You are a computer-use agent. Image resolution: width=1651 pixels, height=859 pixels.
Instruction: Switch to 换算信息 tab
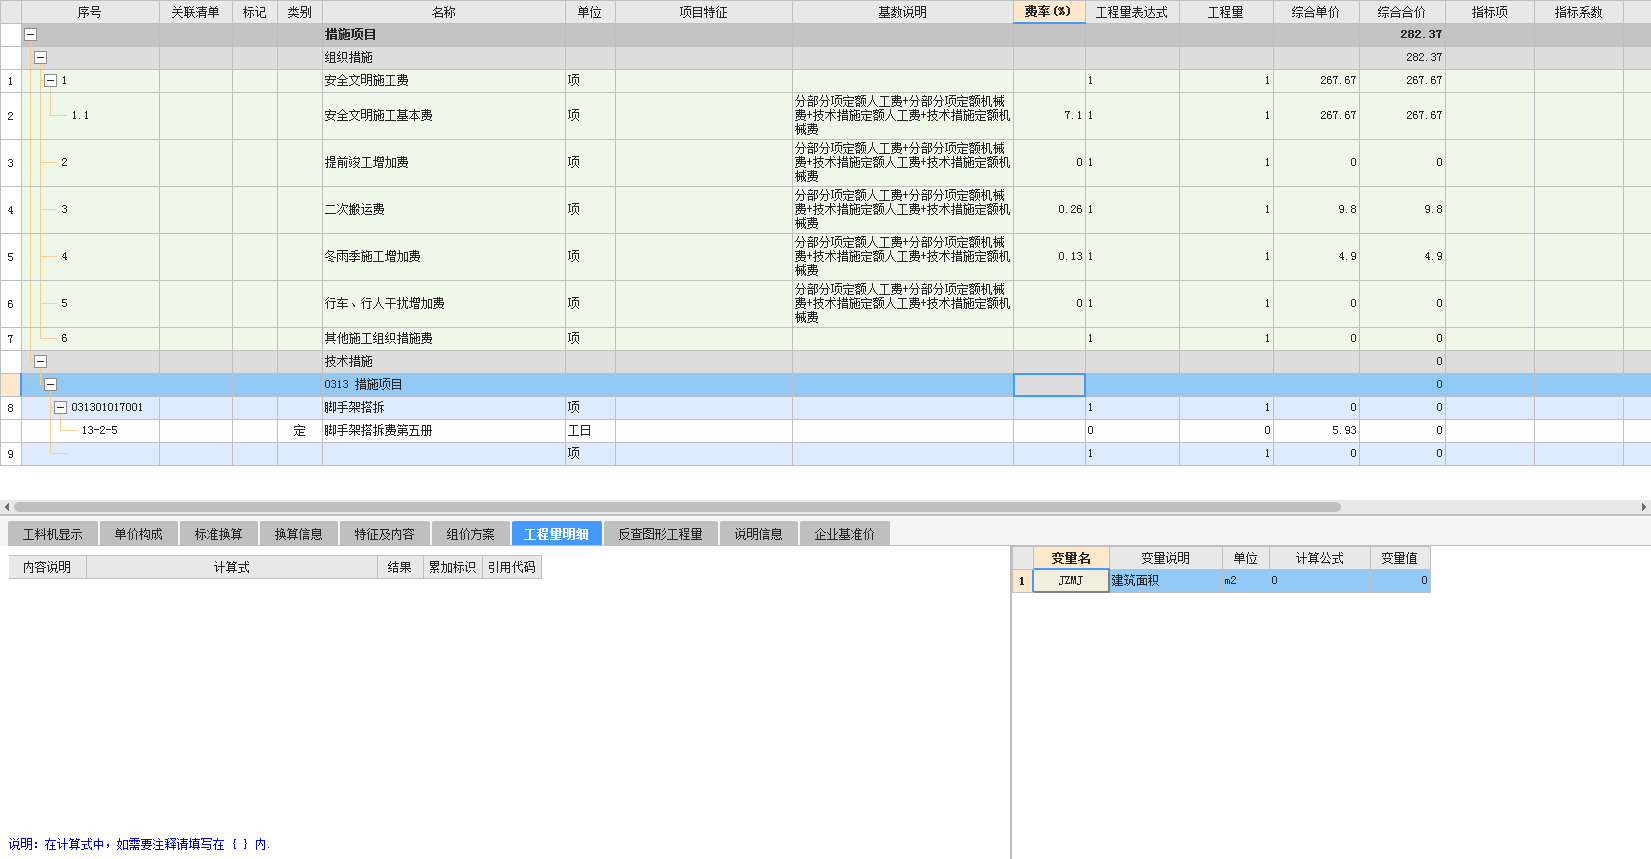point(298,534)
